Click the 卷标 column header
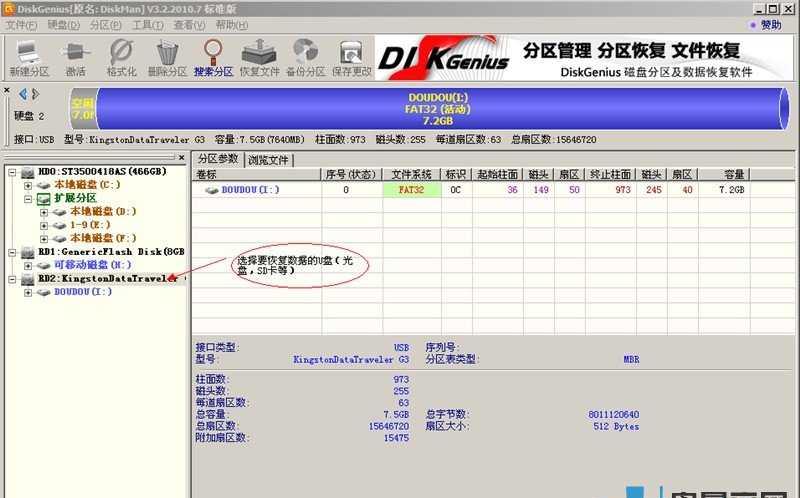Screen dimensions: 800x498 pyautogui.click(x=257, y=175)
